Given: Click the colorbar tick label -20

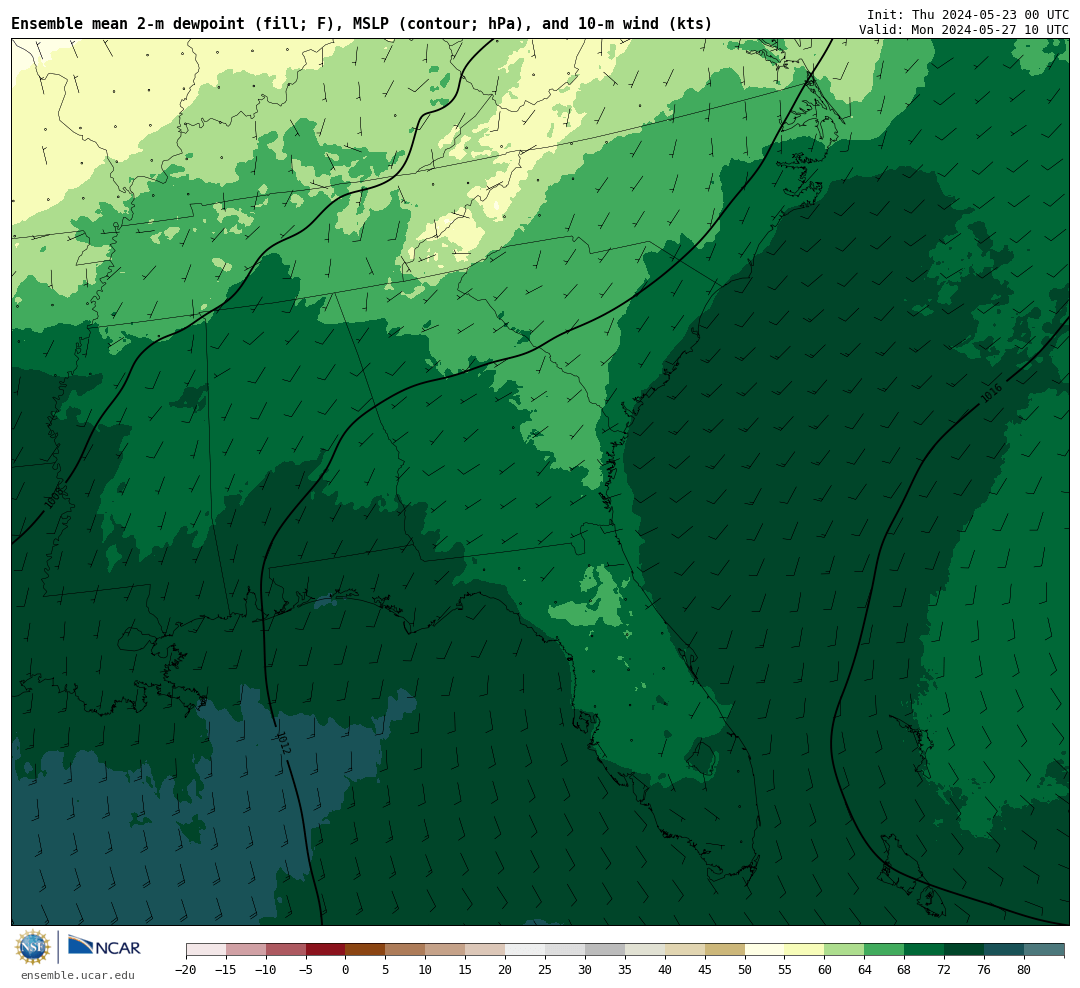Looking at the screenshot, I should [x=186, y=970].
